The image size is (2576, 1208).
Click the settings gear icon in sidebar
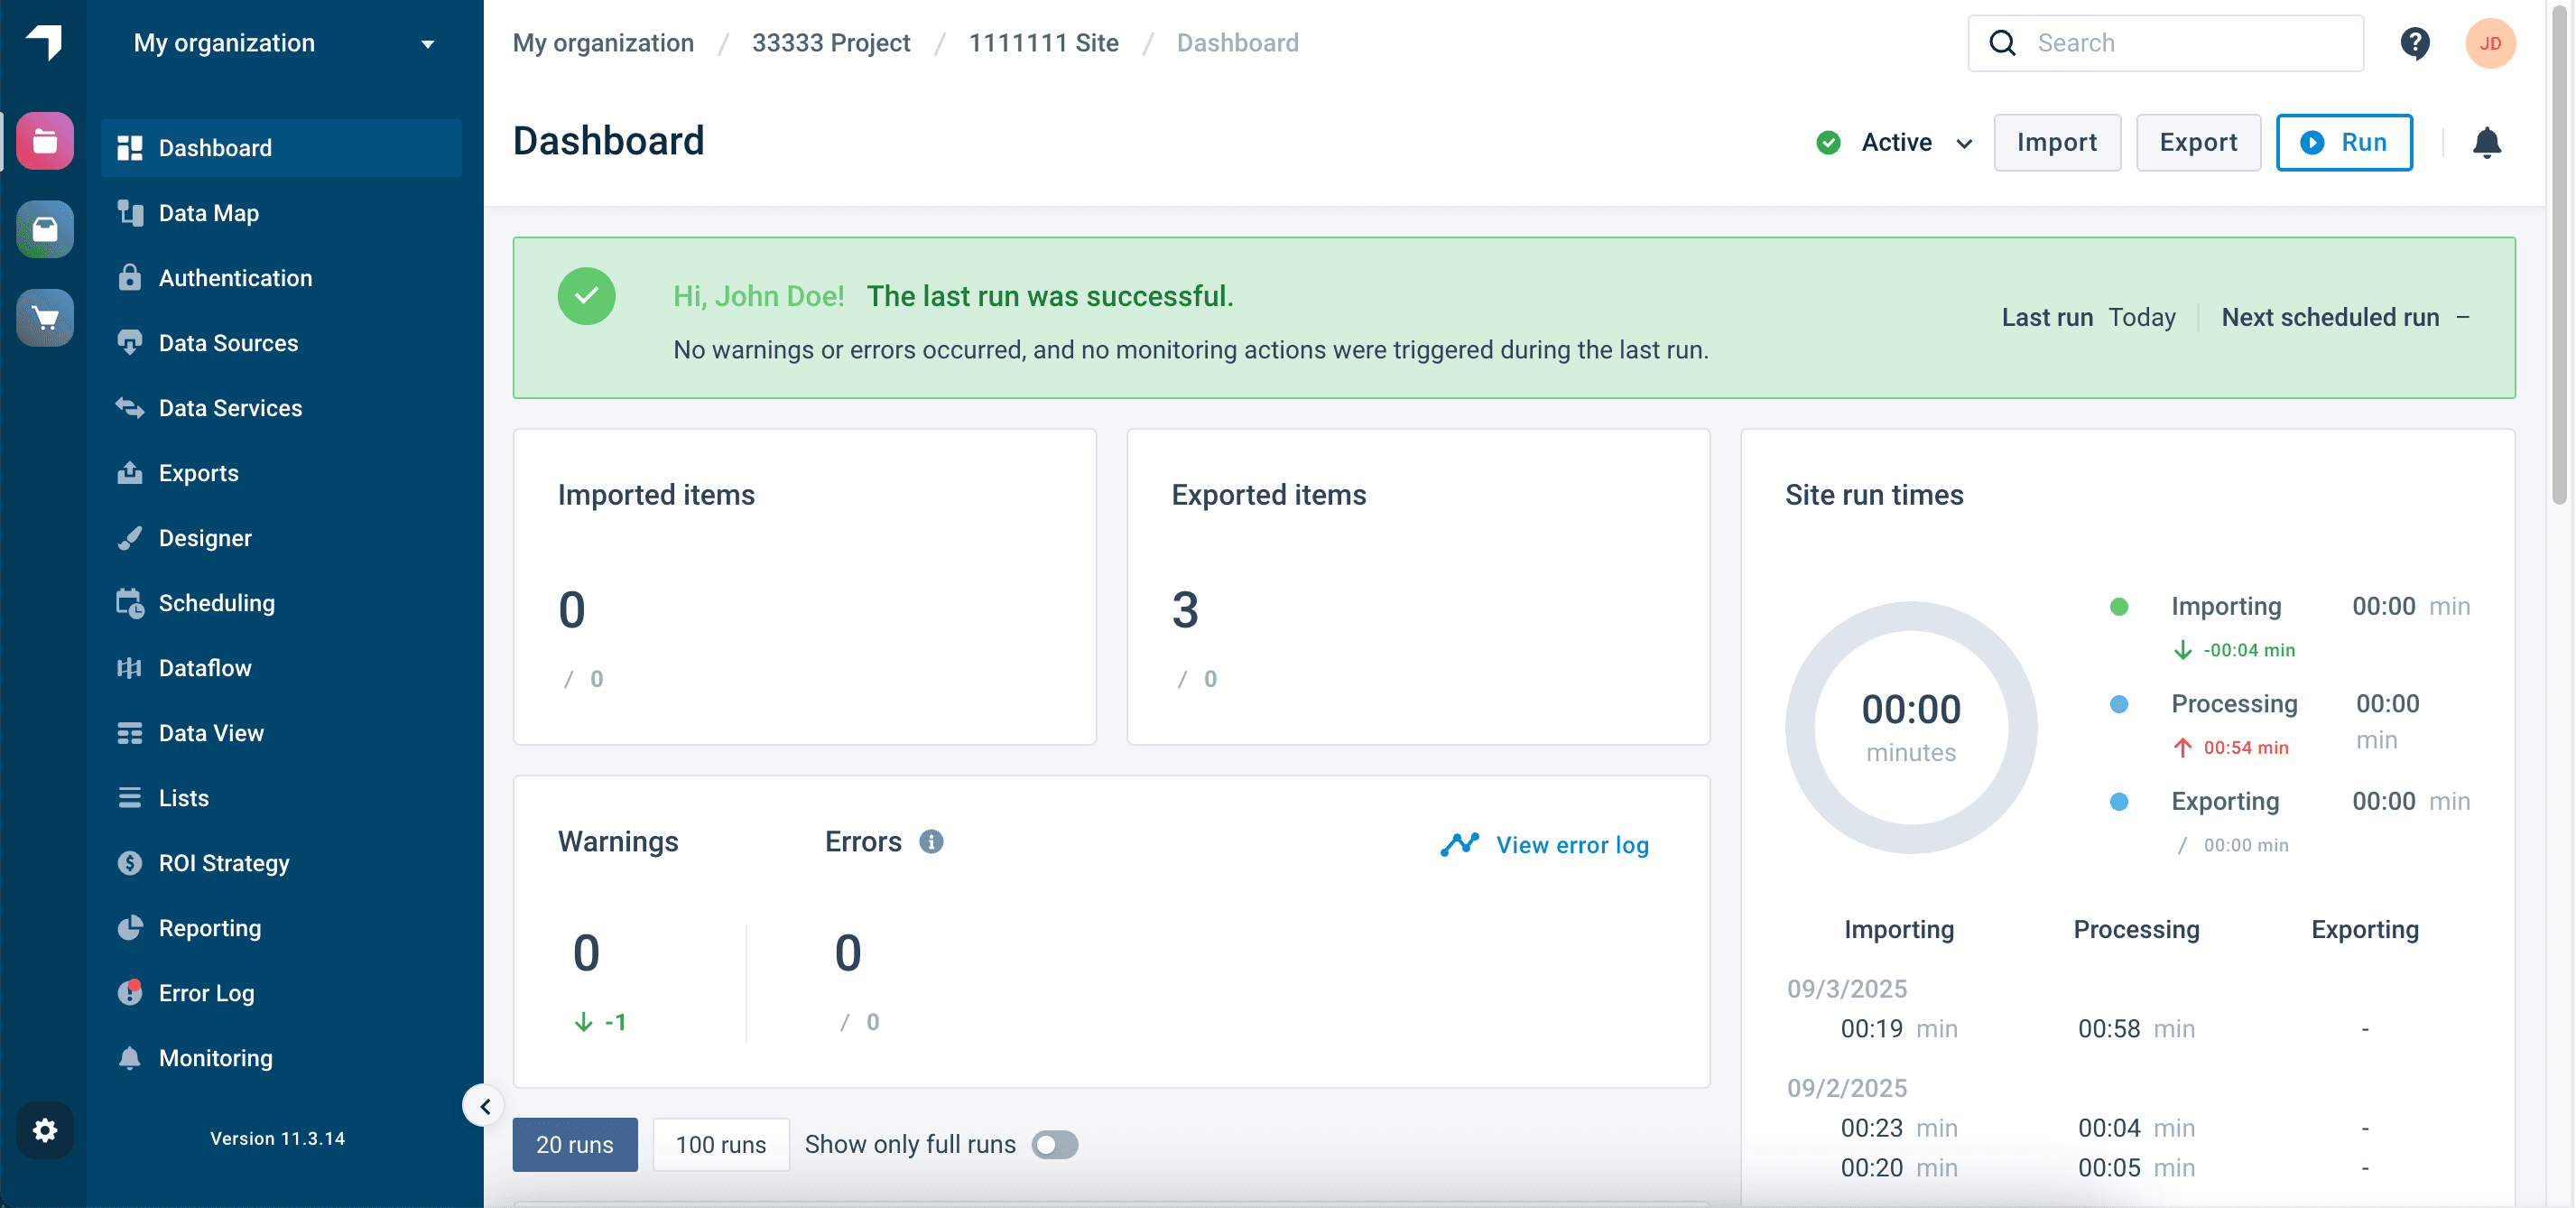45,1130
